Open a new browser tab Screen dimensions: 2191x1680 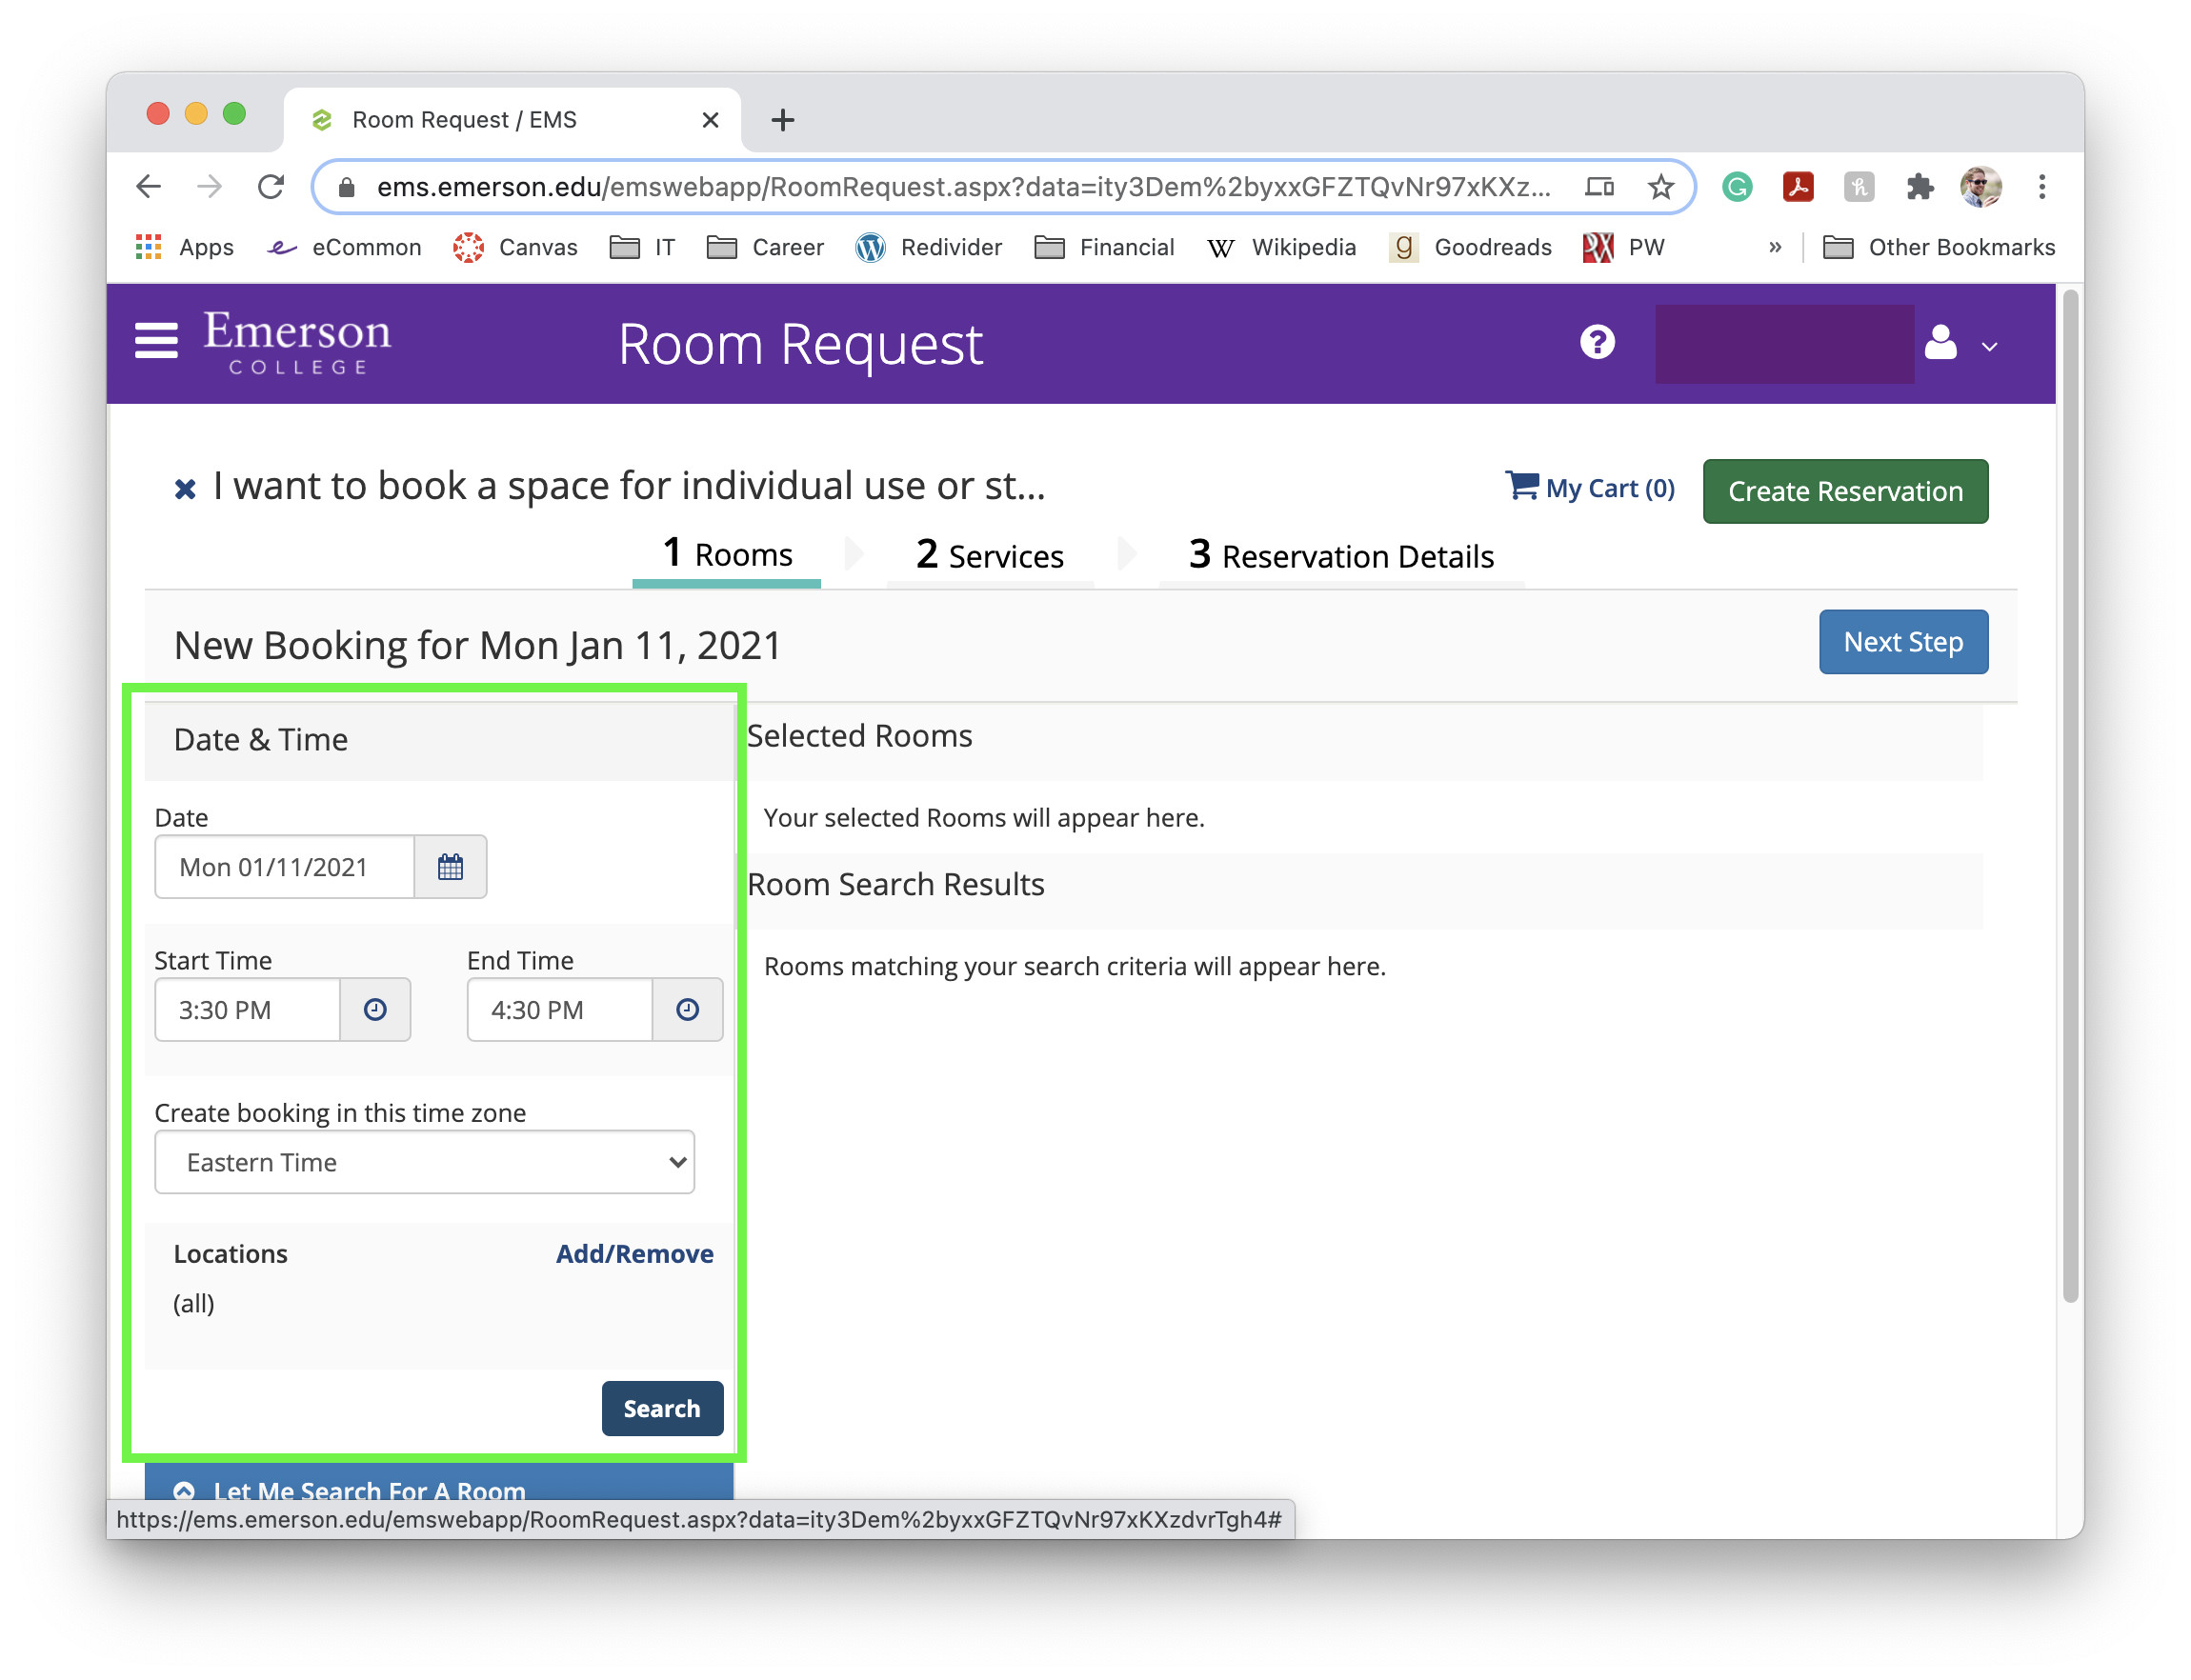[783, 120]
